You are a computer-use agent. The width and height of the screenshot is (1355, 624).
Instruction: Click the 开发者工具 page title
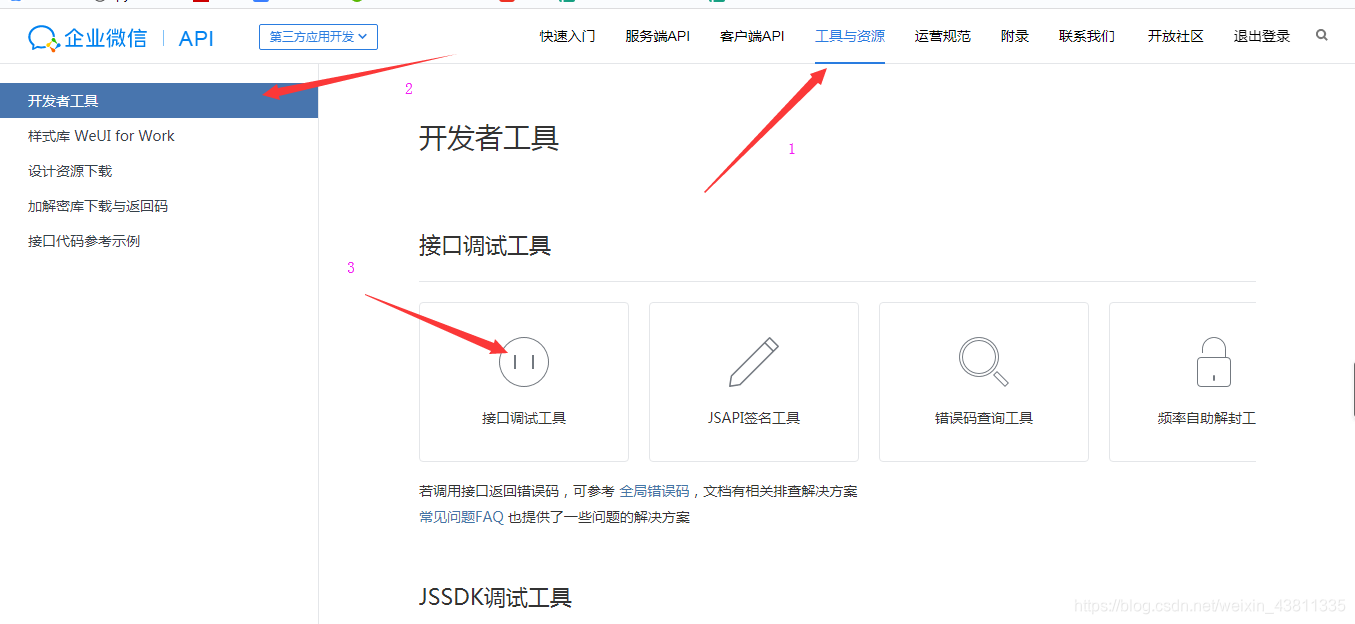tap(489, 138)
